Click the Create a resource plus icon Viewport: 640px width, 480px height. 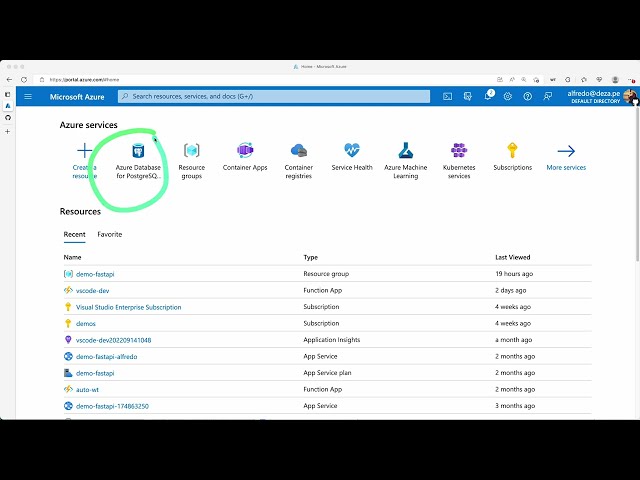coord(84,150)
